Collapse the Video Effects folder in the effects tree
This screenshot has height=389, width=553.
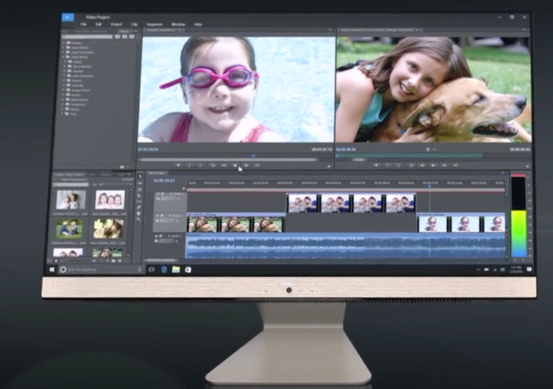coord(64,57)
